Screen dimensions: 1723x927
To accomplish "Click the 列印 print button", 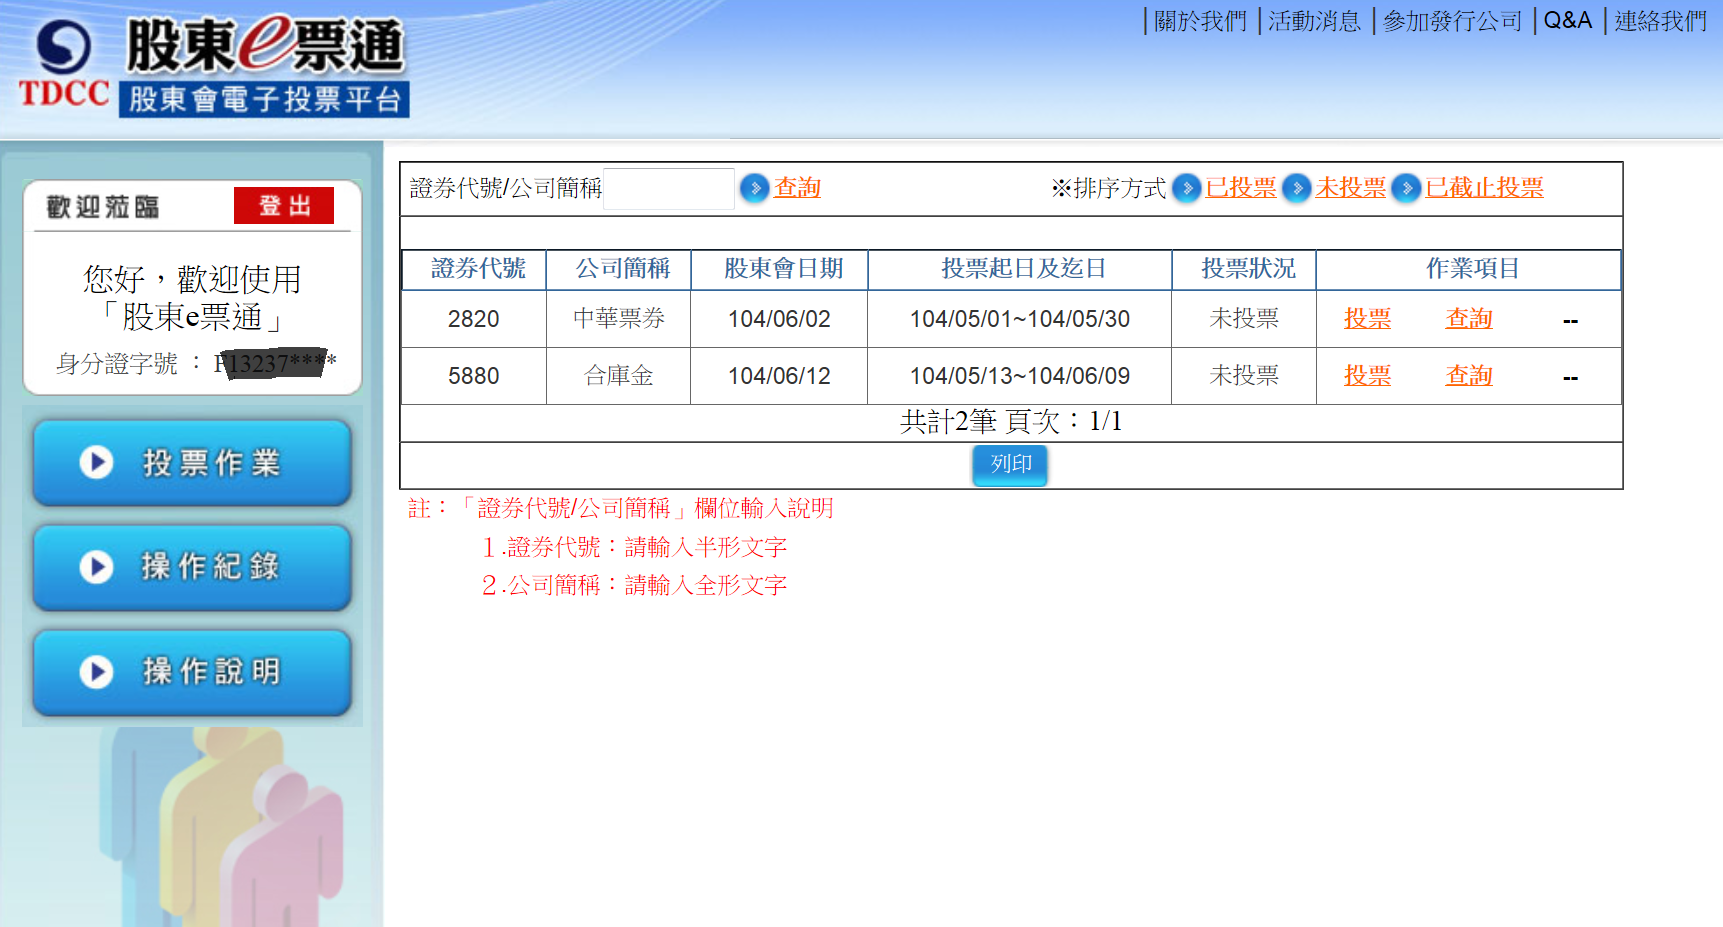I will [x=1010, y=465].
